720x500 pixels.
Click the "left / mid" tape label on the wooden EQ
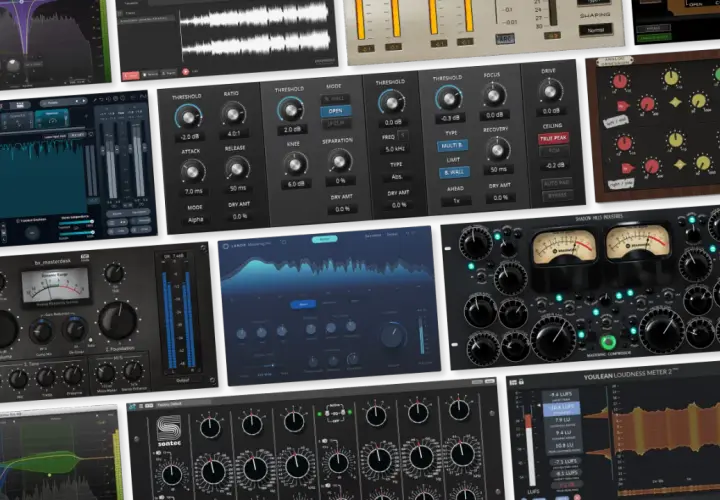point(615,121)
